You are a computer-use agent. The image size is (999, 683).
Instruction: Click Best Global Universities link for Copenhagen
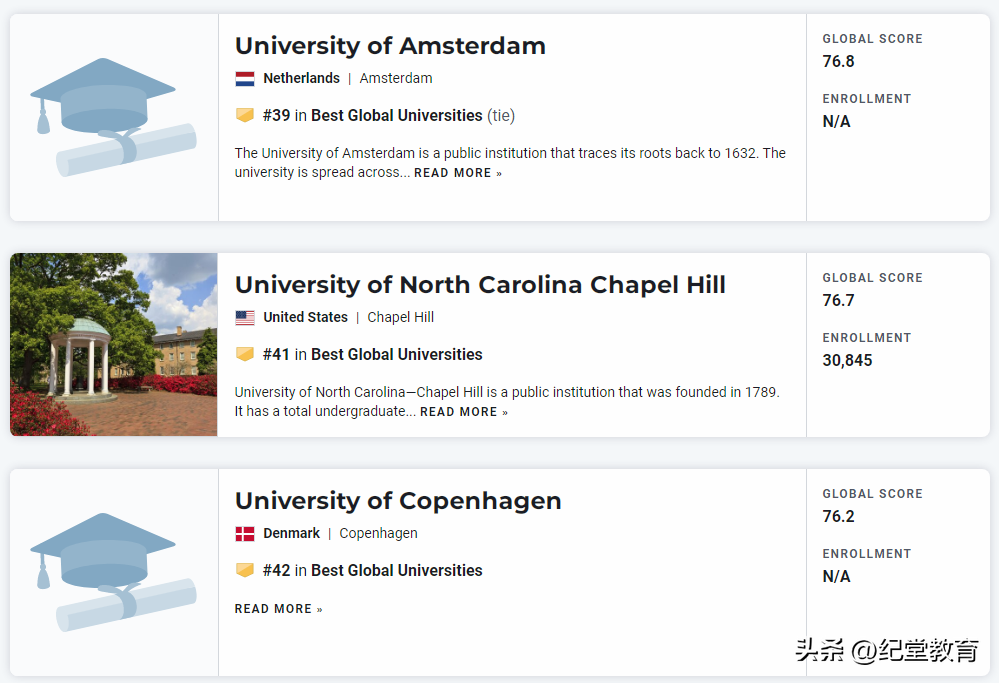(397, 571)
